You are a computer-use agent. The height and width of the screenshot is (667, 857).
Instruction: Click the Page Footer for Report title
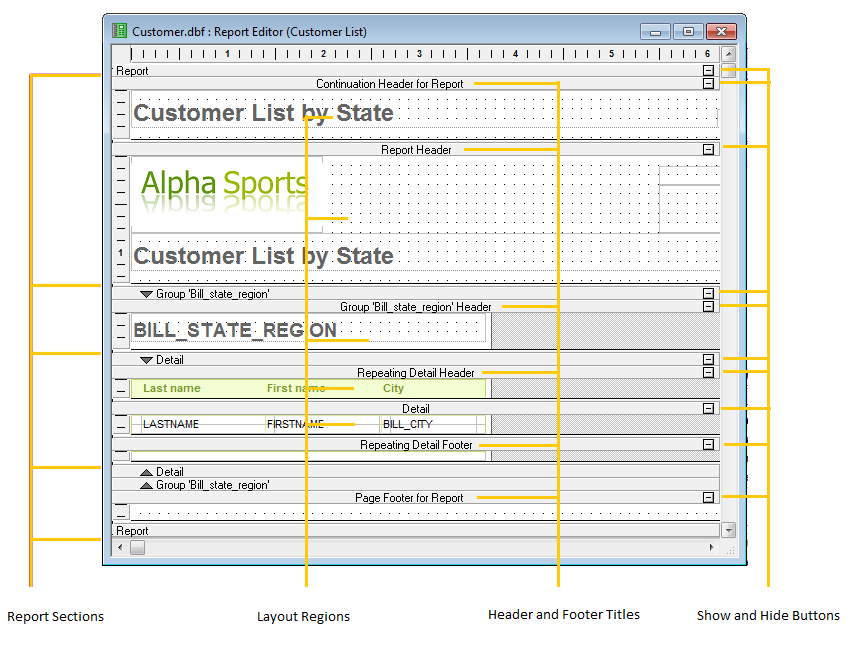(409, 498)
